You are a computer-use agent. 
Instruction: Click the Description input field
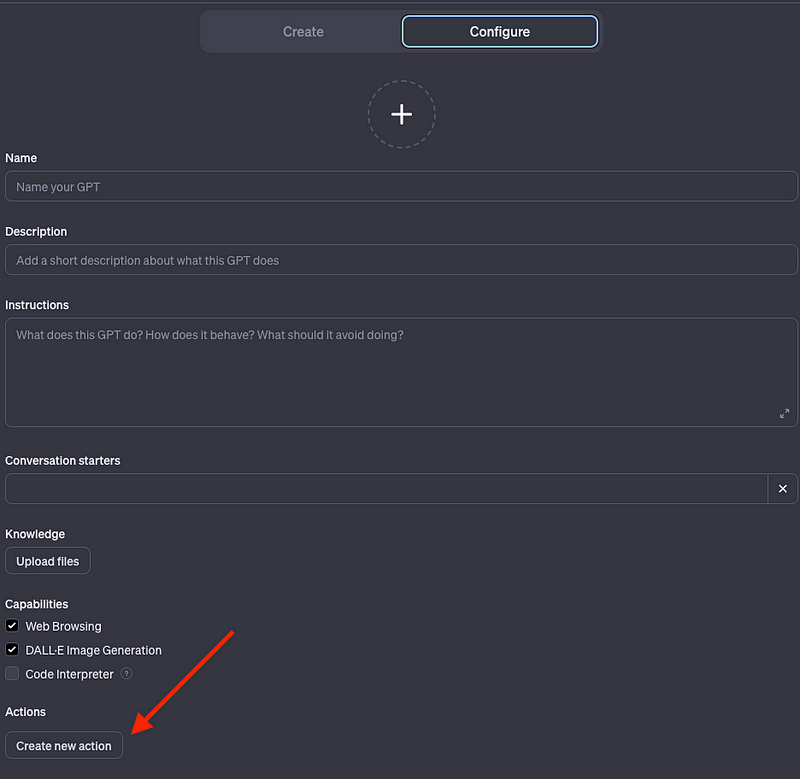pos(400,260)
